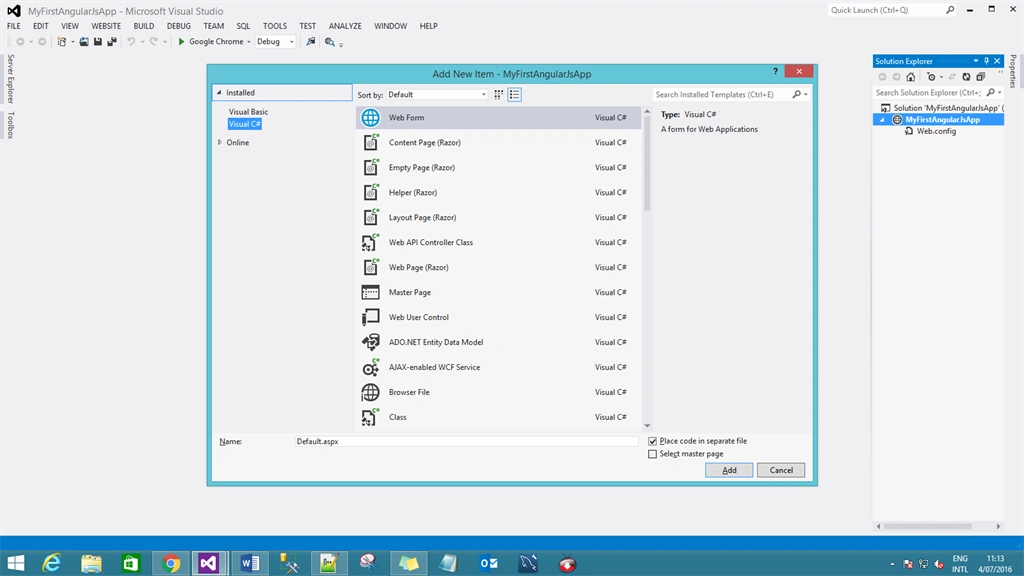1024x576 pixels.
Task: Enable the Select master page checkbox
Action: (x=652, y=454)
